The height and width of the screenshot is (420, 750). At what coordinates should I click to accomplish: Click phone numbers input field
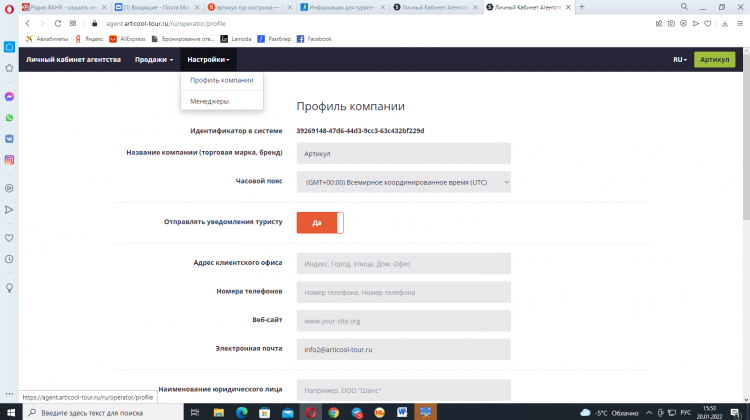tap(403, 292)
